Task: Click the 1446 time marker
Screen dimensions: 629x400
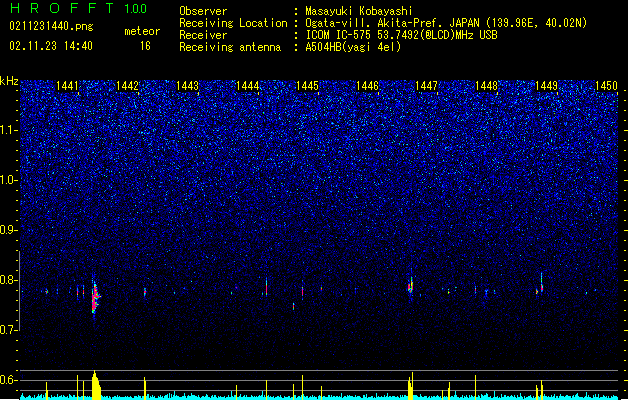Action: 367,86
